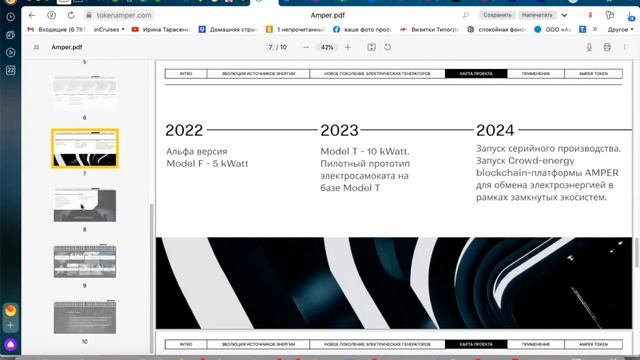Open the profile icon beside the back arrow
640x360 pixels.
[51, 15]
